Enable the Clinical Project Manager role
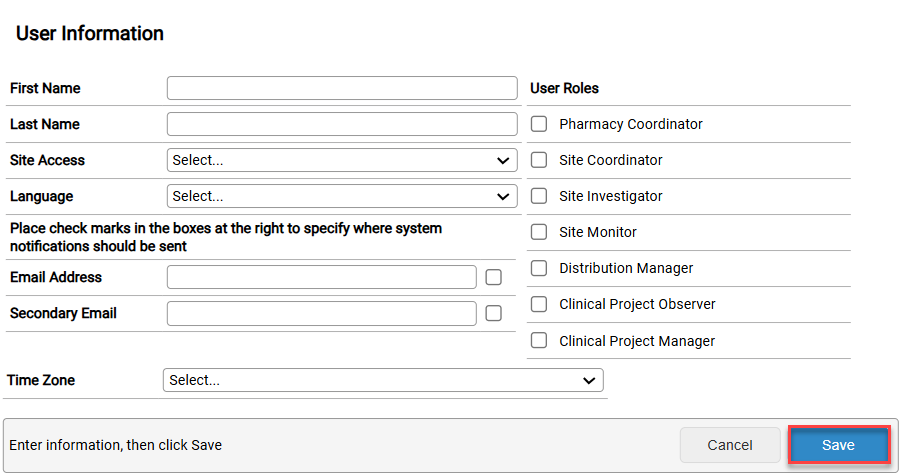The height and width of the screenshot is (473, 904). [539, 341]
